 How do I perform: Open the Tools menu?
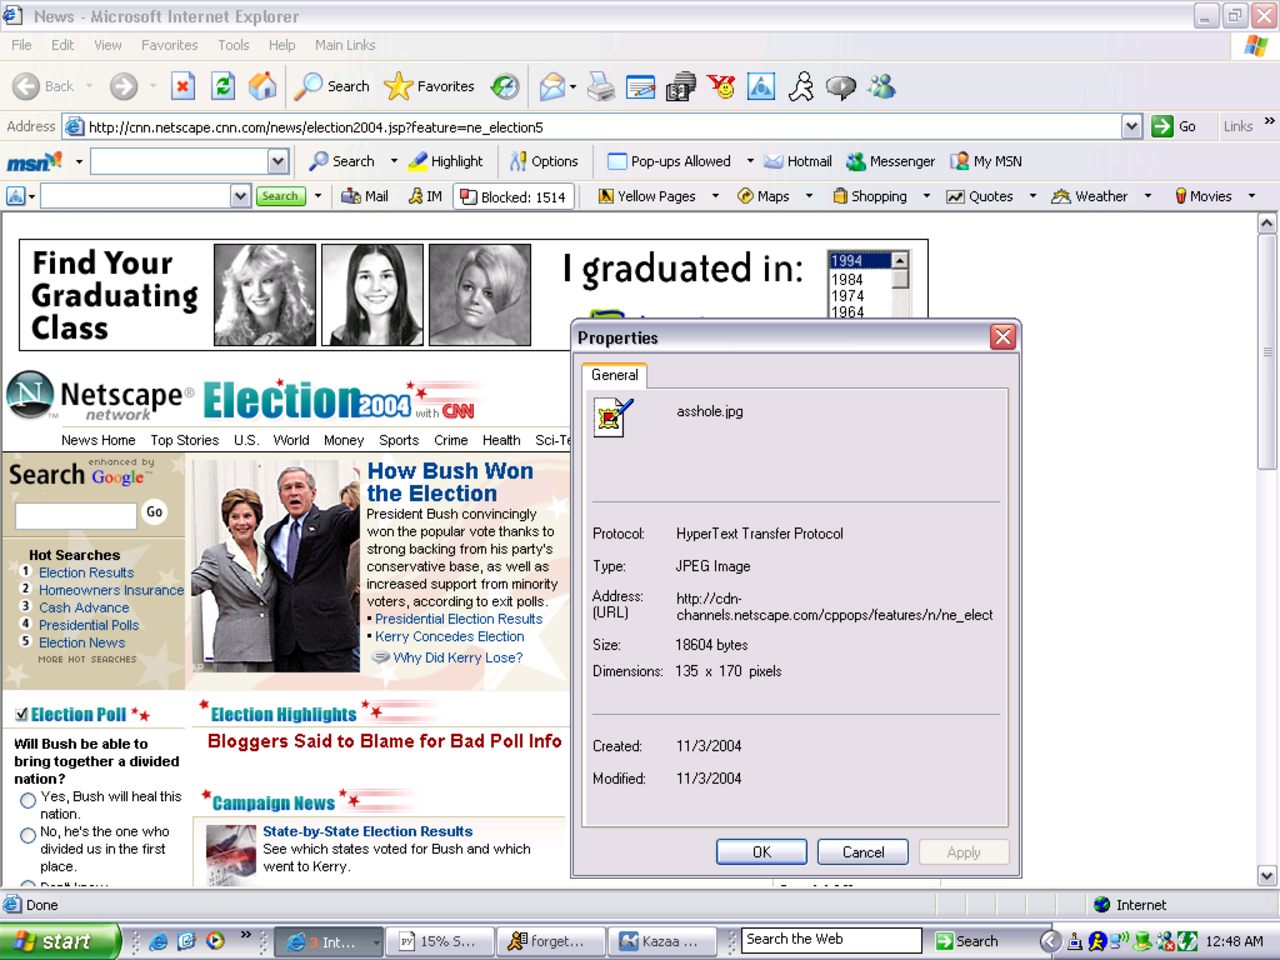(233, 45)
